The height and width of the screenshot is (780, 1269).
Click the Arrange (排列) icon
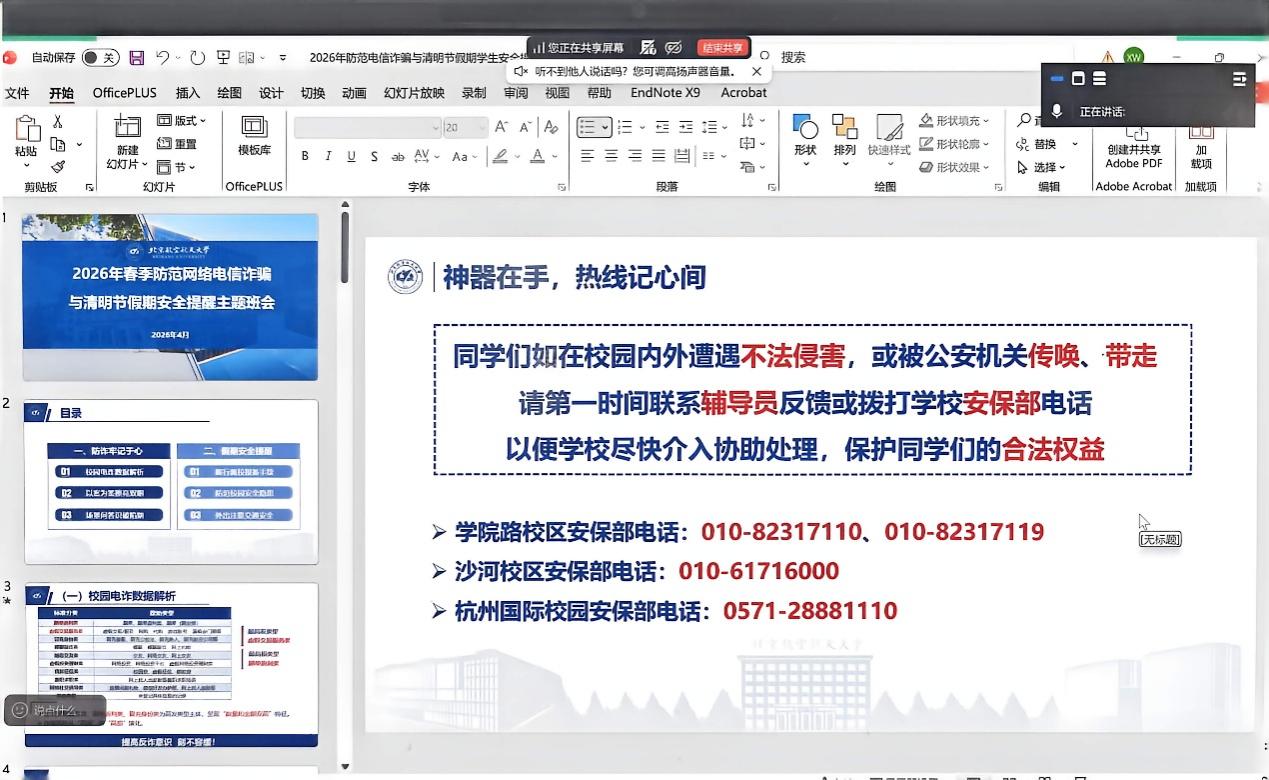pyautogui.click(x=844, y=127)
